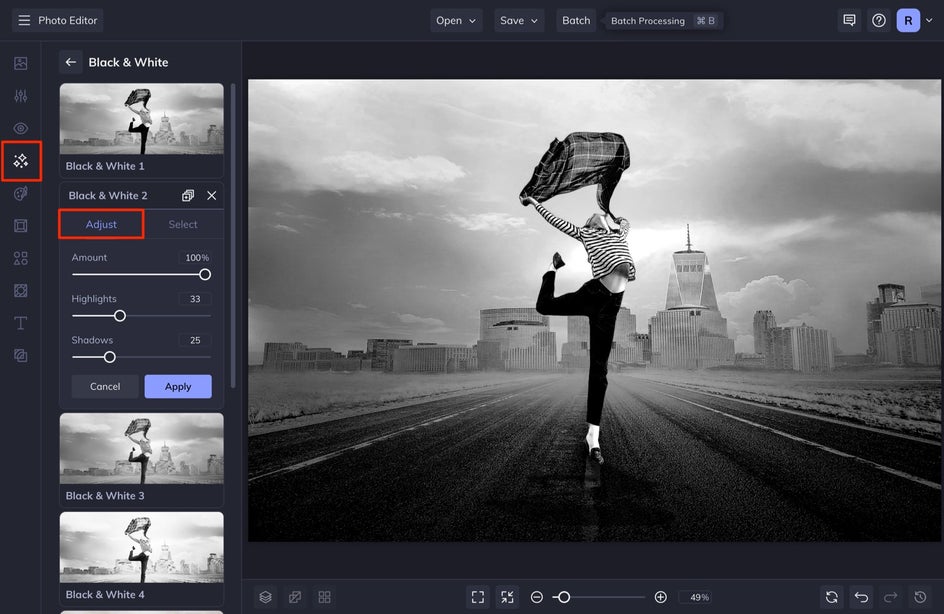The image size is (944, 614).
Task: Open the Frames sidebar icon
Action: click(20, 226)
